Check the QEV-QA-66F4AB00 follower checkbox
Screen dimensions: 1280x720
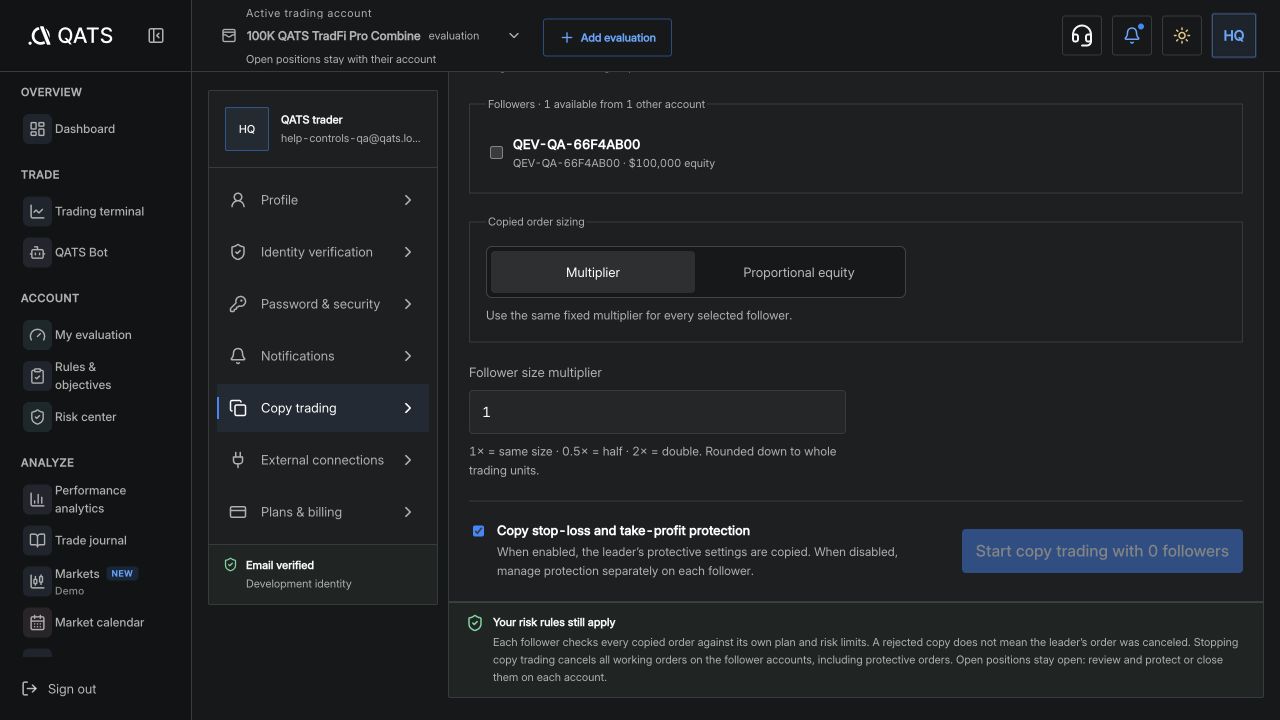pos(496,153)
